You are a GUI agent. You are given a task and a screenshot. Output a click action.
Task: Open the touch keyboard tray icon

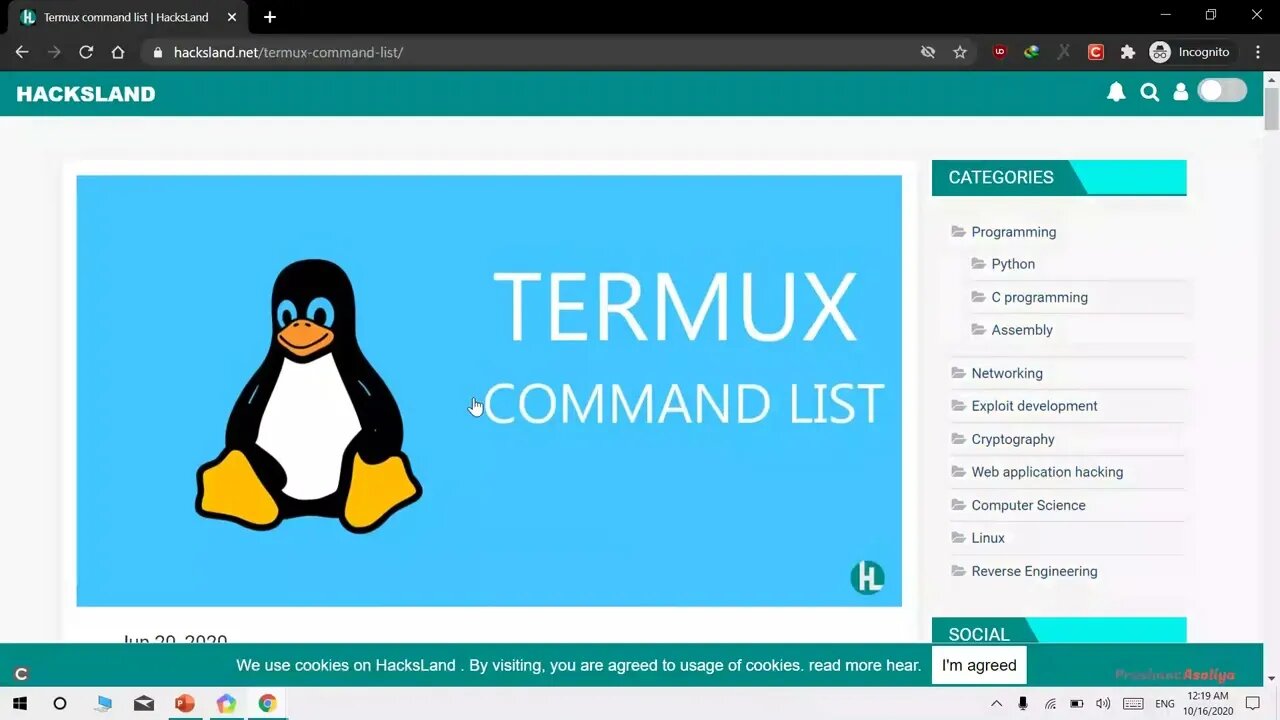(x=1134, y=703)
